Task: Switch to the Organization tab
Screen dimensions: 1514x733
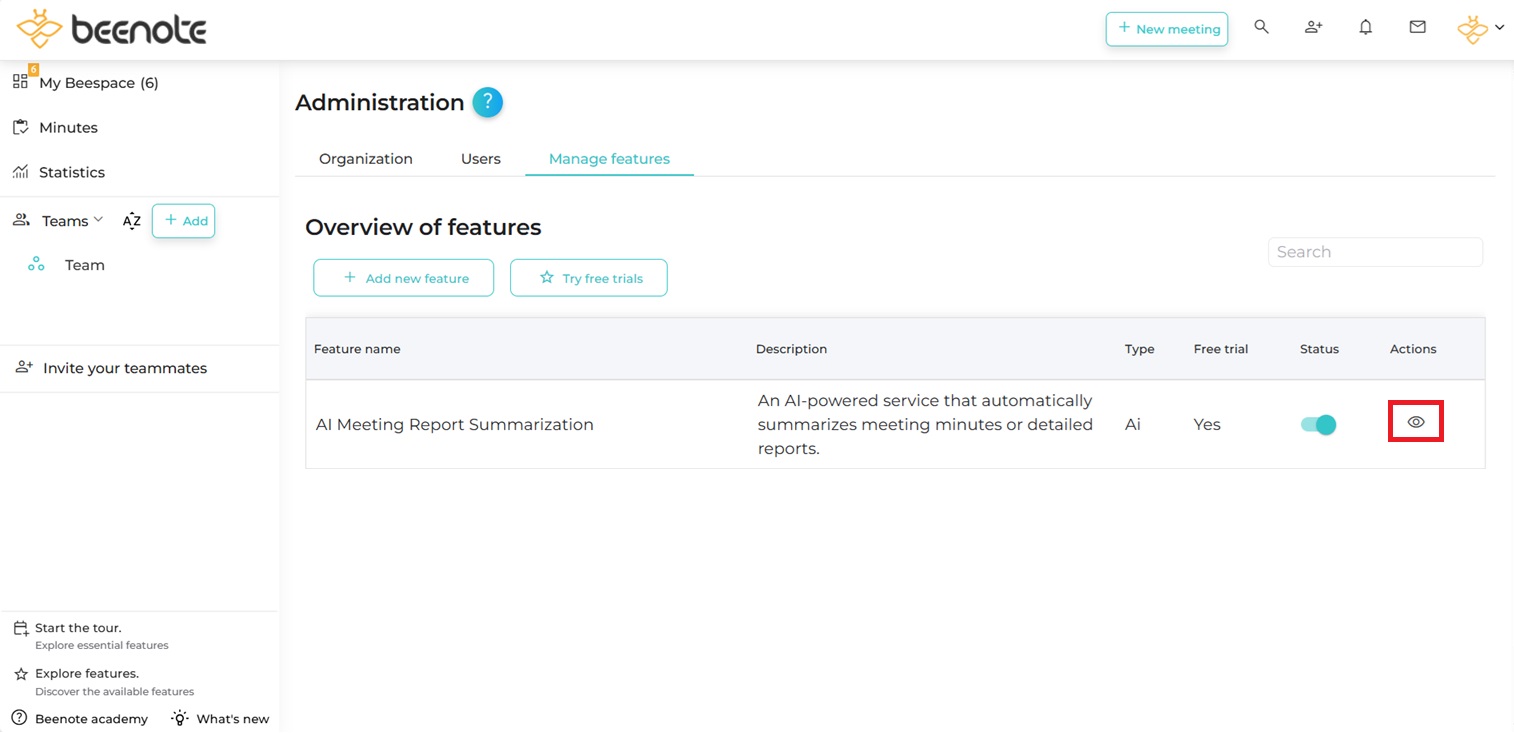Action: (x=365, y=159)
